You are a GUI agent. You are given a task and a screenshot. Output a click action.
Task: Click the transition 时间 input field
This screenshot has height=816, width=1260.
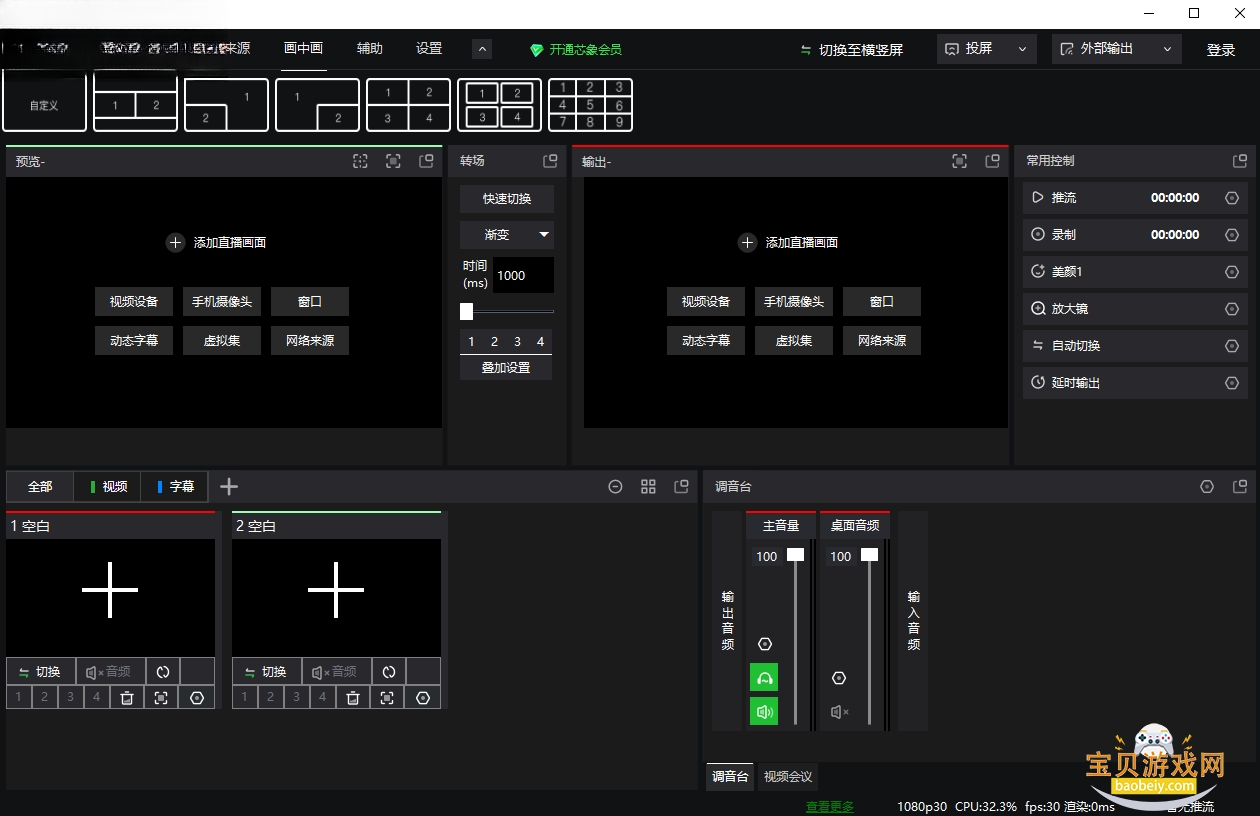(x=523, y=275)
